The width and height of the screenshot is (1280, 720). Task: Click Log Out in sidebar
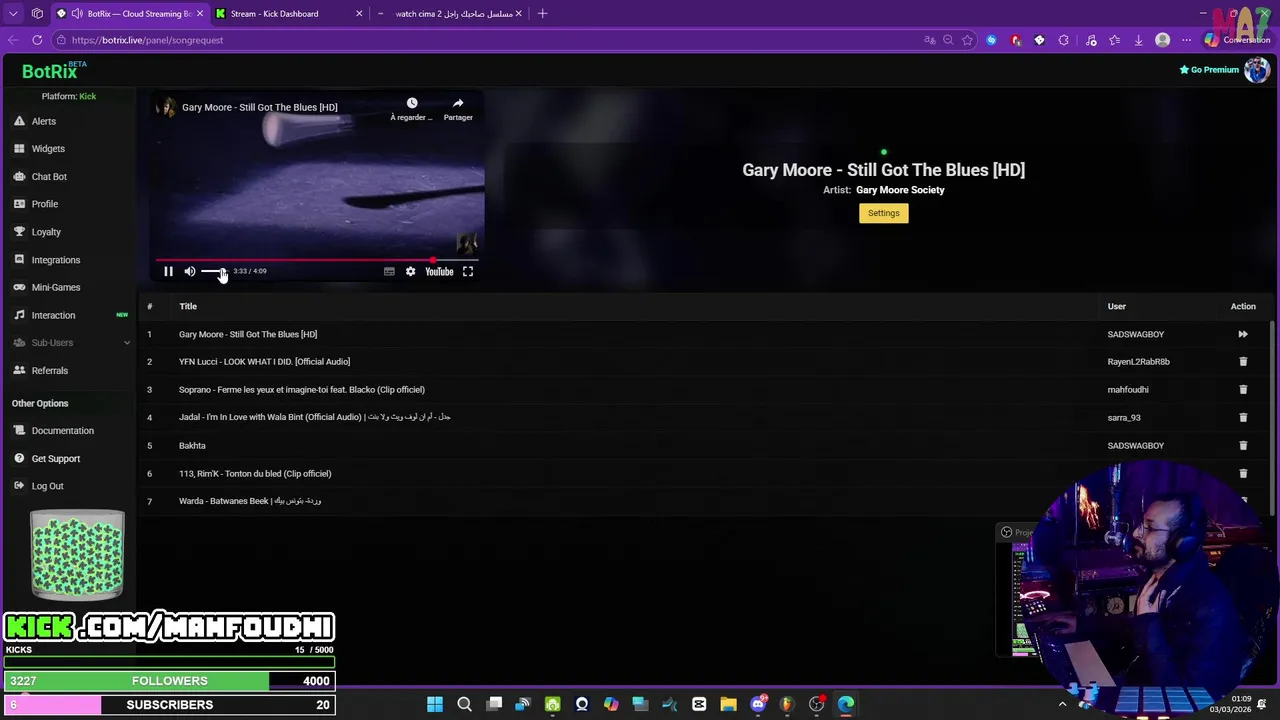pos(47,486)
